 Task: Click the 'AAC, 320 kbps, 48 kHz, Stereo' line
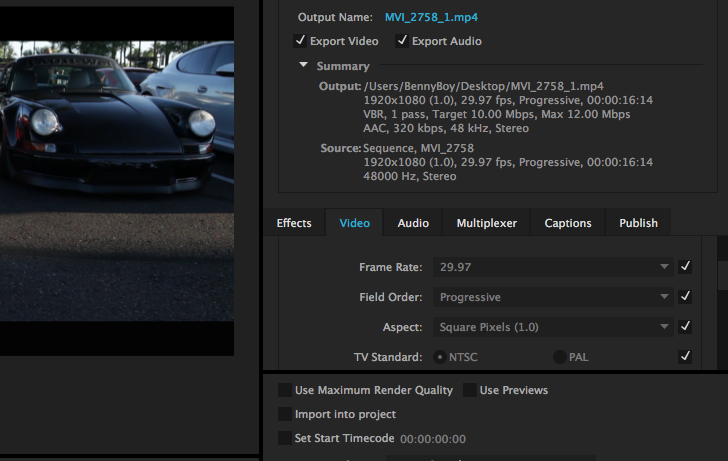point(446,128)
